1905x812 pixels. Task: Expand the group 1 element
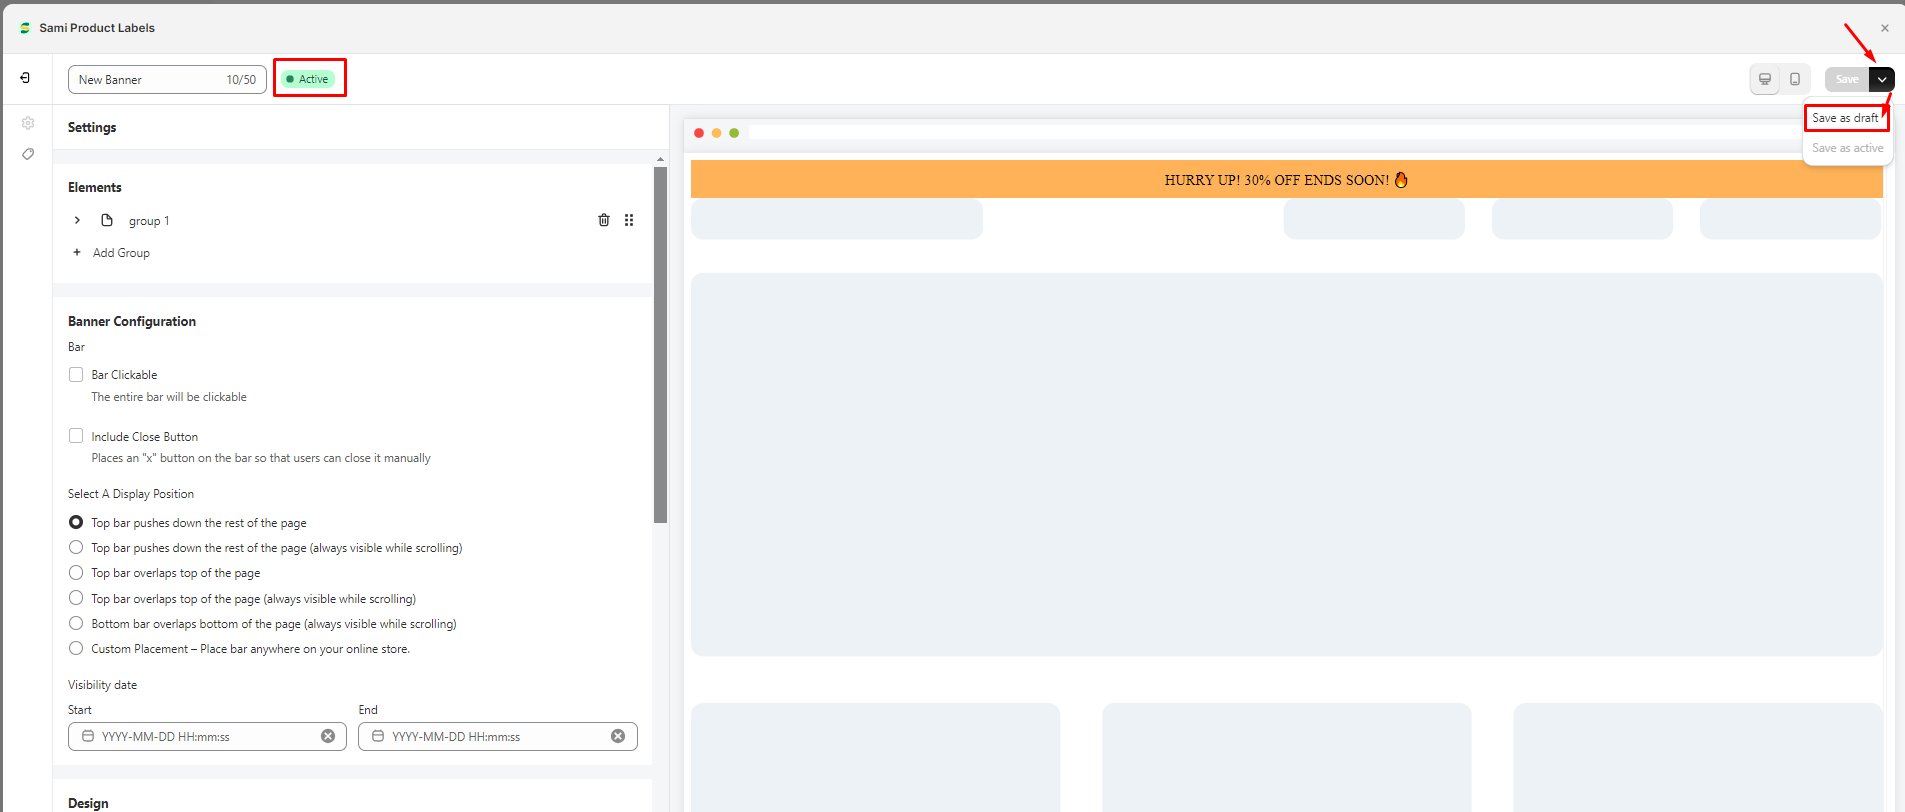tap(77, 220)
